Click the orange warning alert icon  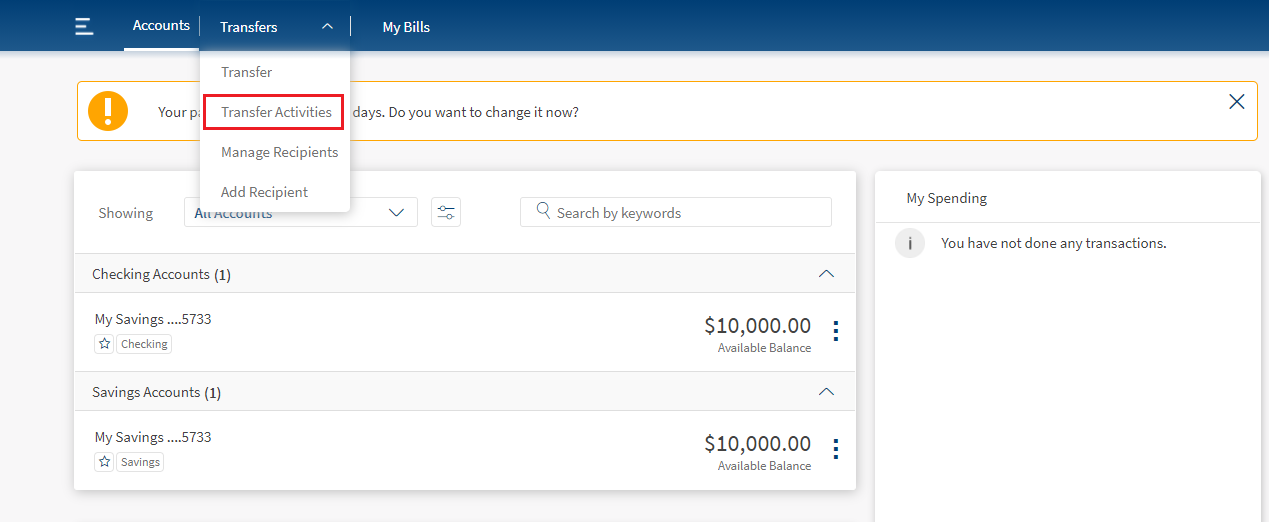[108, 111]
